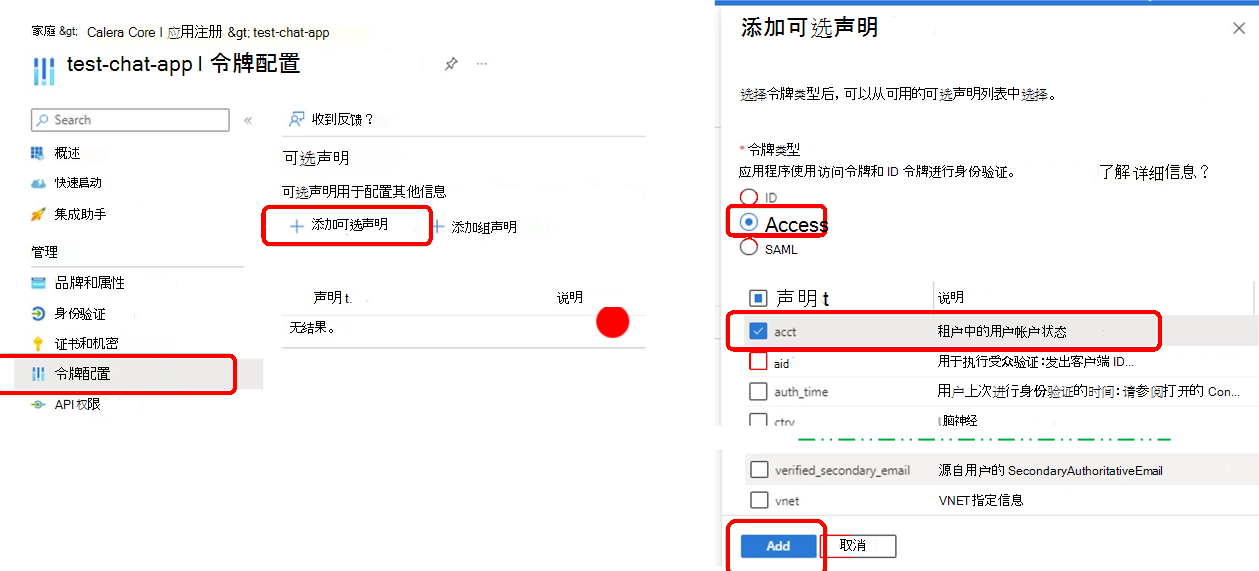Click the plus icon beside 添加组声明
1259x571 pixels.
[x=438, y=227]
